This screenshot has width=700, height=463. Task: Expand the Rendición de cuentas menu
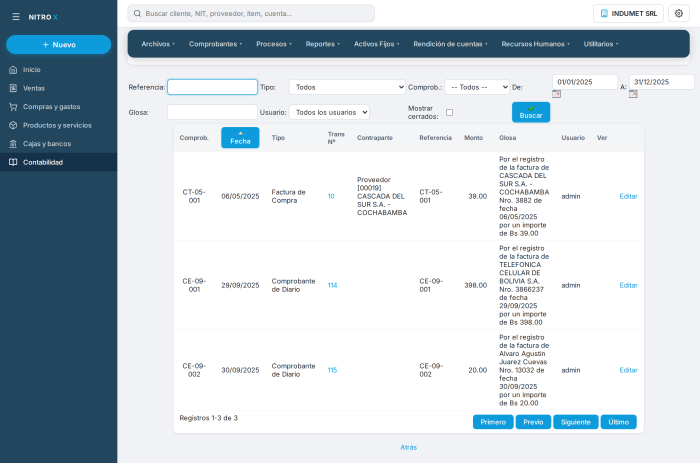[x=450, y=44]
